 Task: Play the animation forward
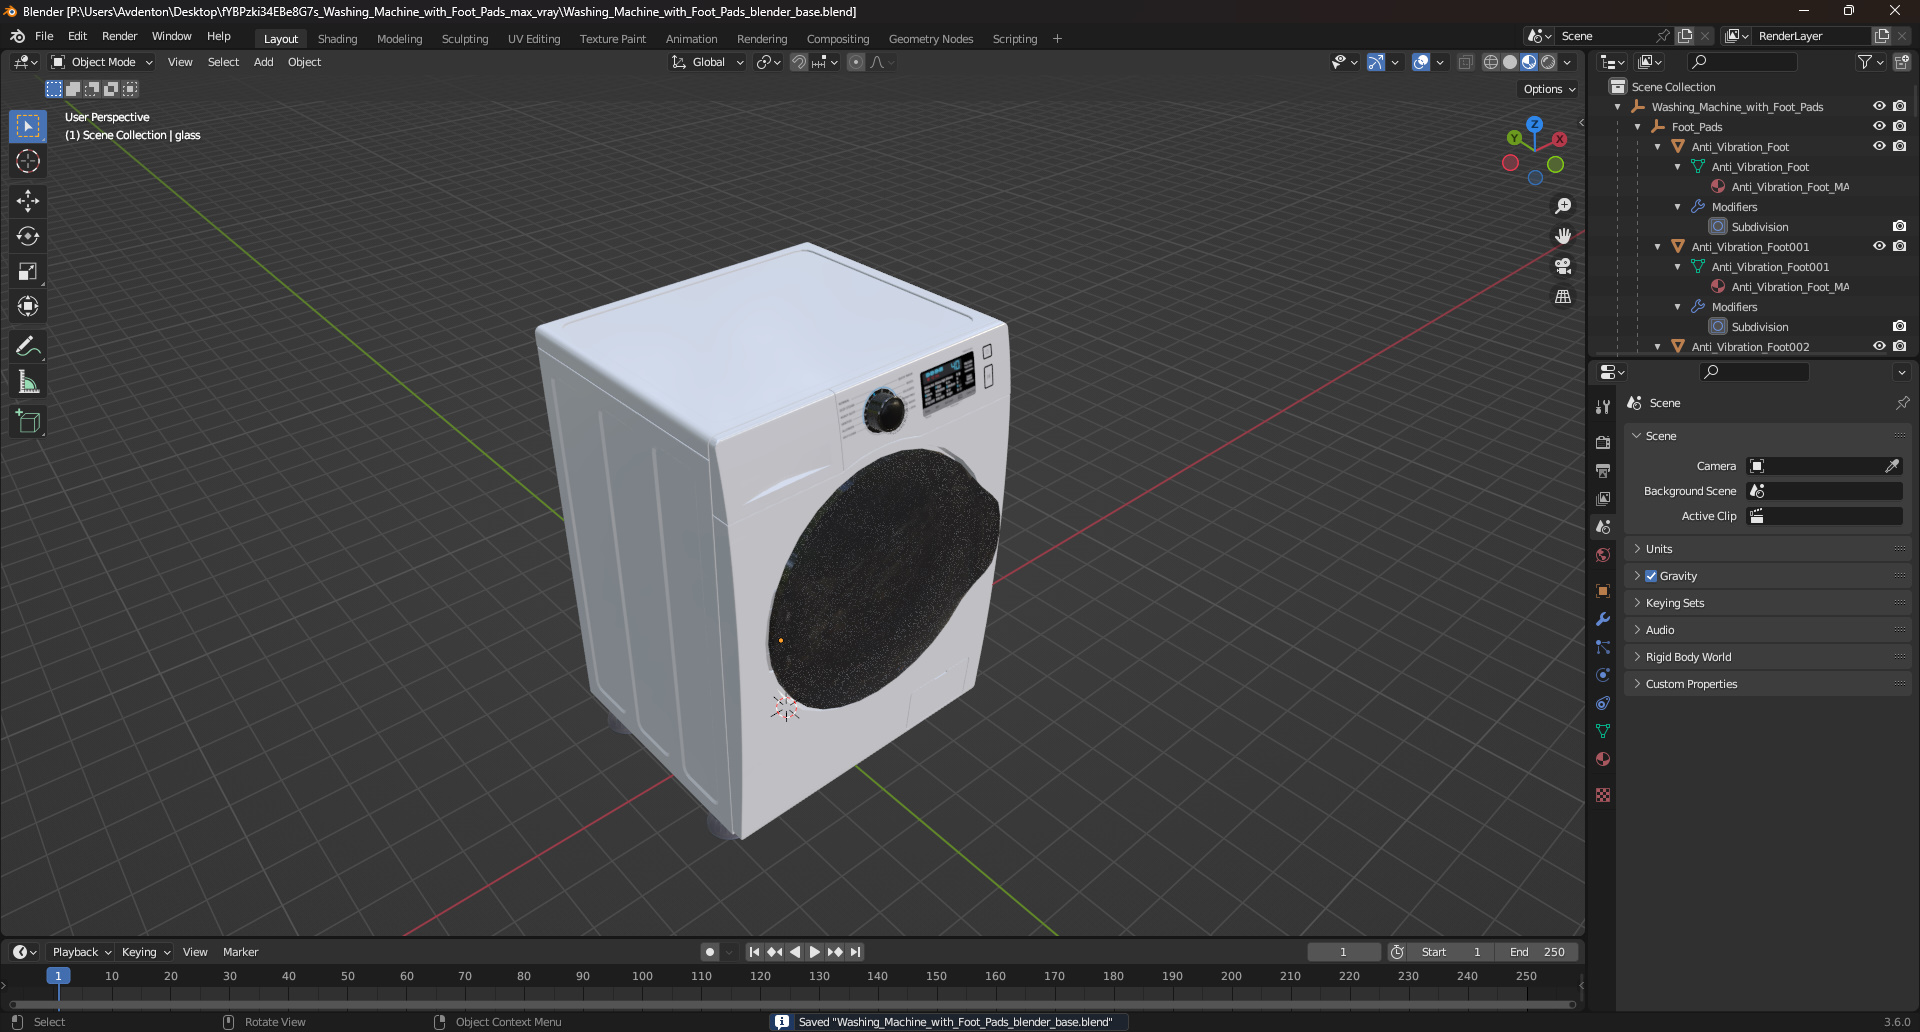click(x=814, y=952)
